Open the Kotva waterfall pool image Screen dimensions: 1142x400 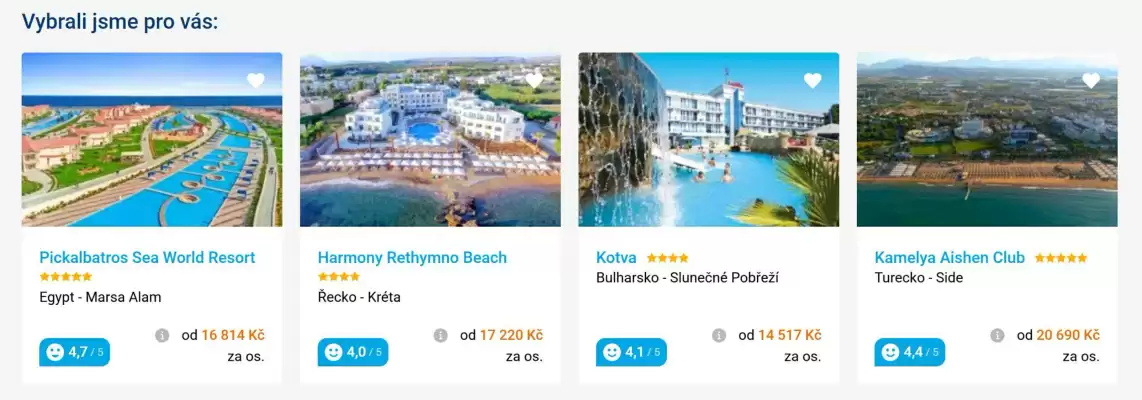pyautogui.click(x=709, y=139)
